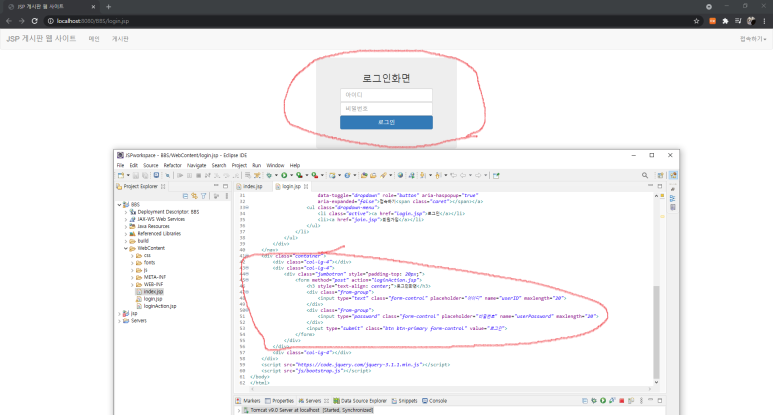Switch to the Markers tab
This screenshot has height=415, width=773.
[248, 401]
